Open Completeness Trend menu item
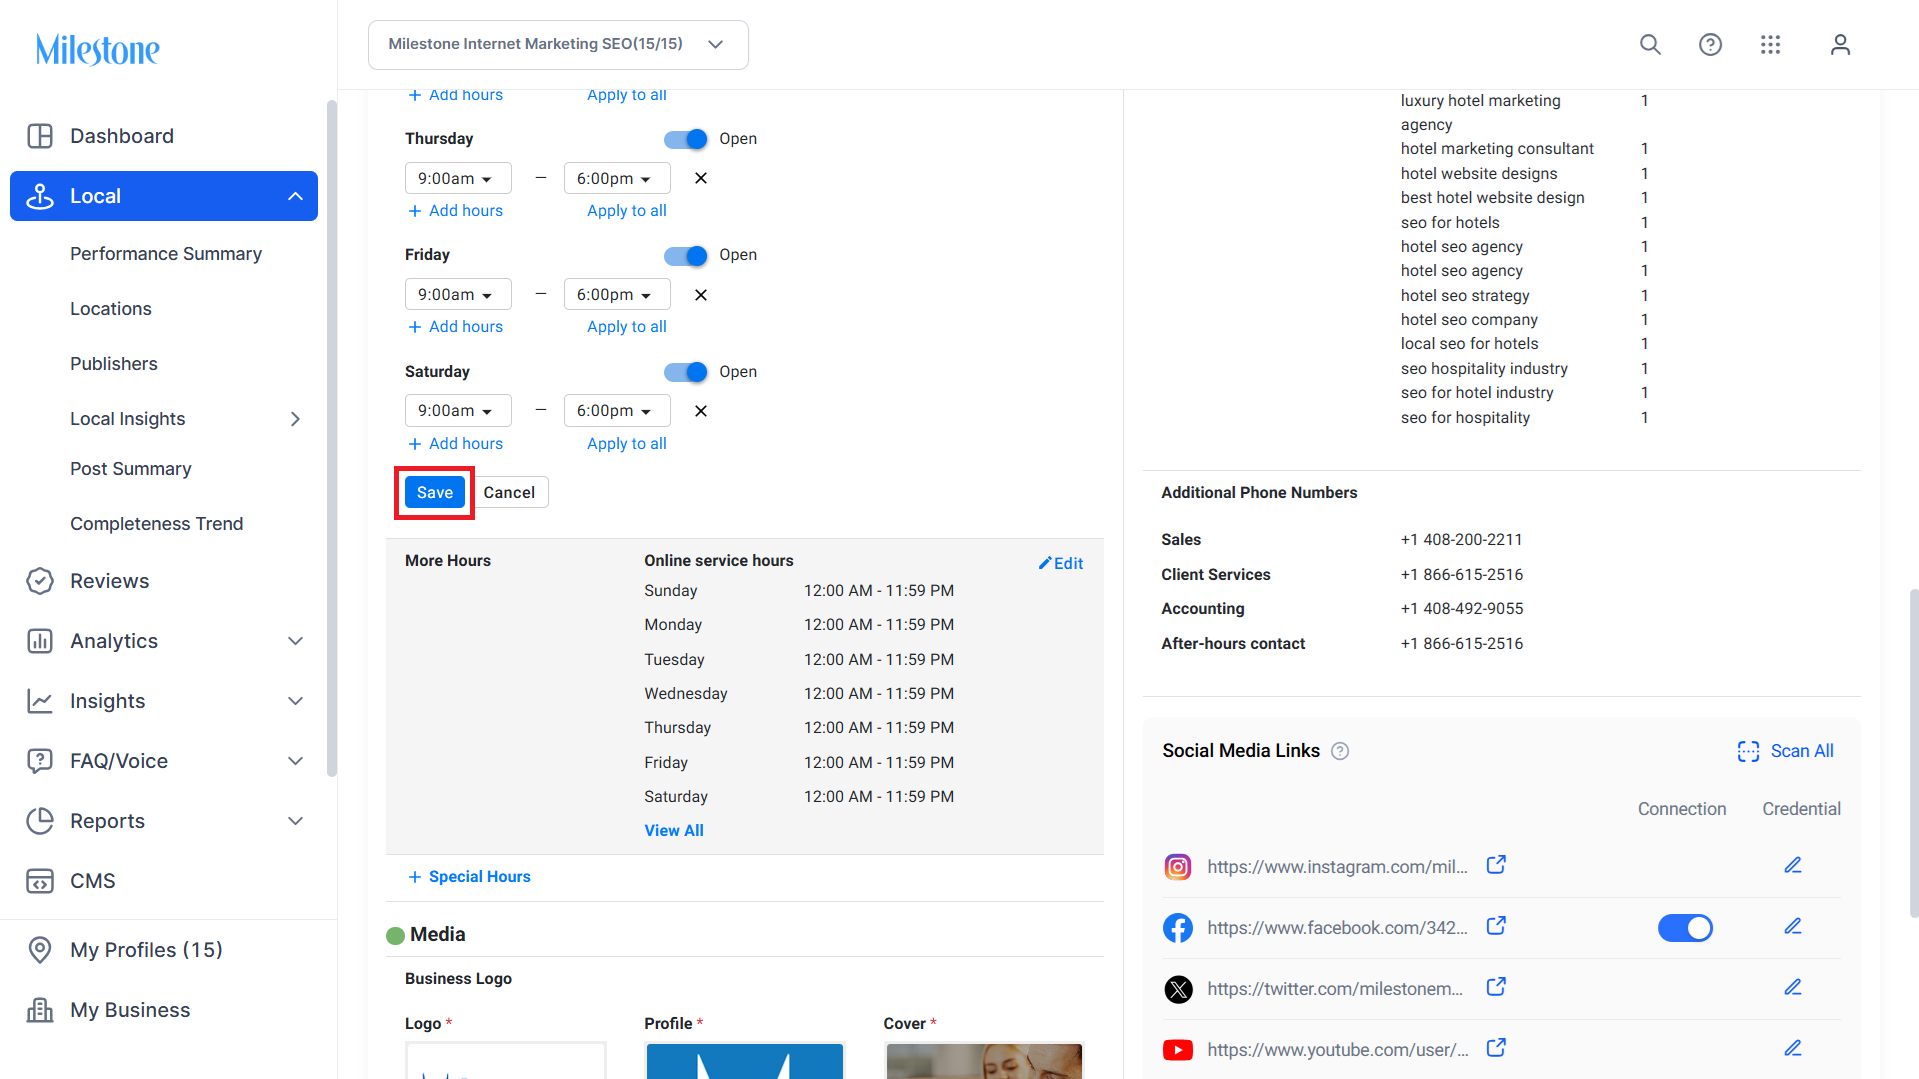The width and height of the screenshot is (1919, 1079). click(157, 524)
